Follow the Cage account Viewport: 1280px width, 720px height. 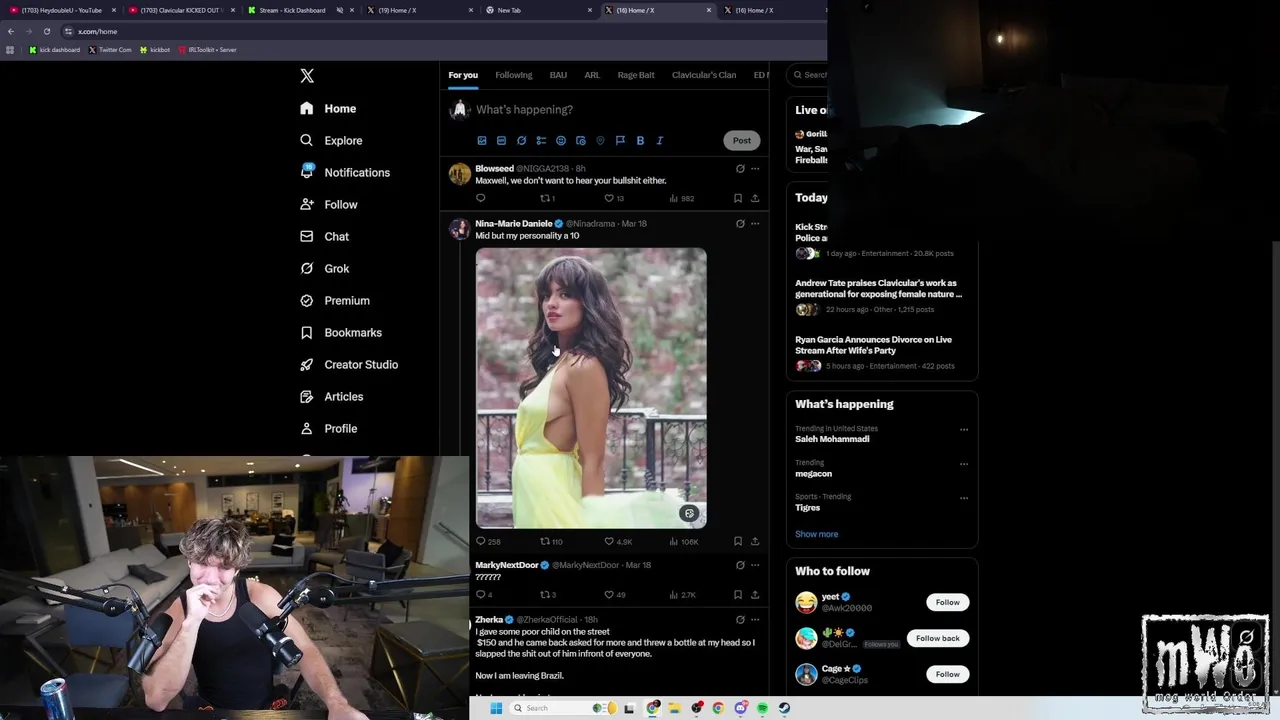click(x=947, y=674)
